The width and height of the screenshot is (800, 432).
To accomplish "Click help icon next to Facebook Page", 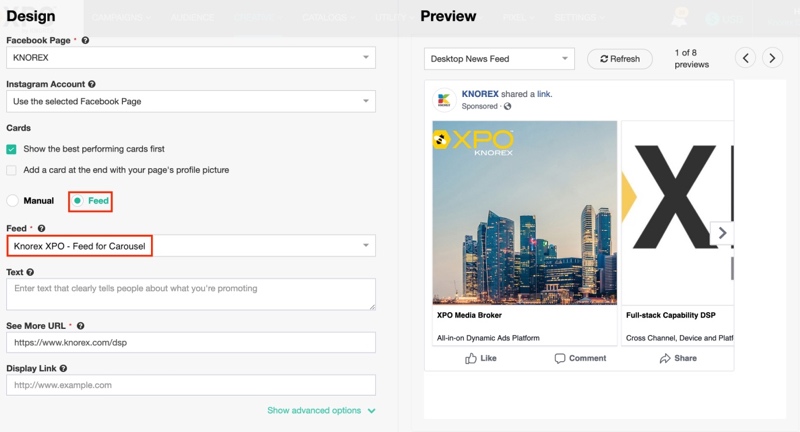I will (85, 41).
